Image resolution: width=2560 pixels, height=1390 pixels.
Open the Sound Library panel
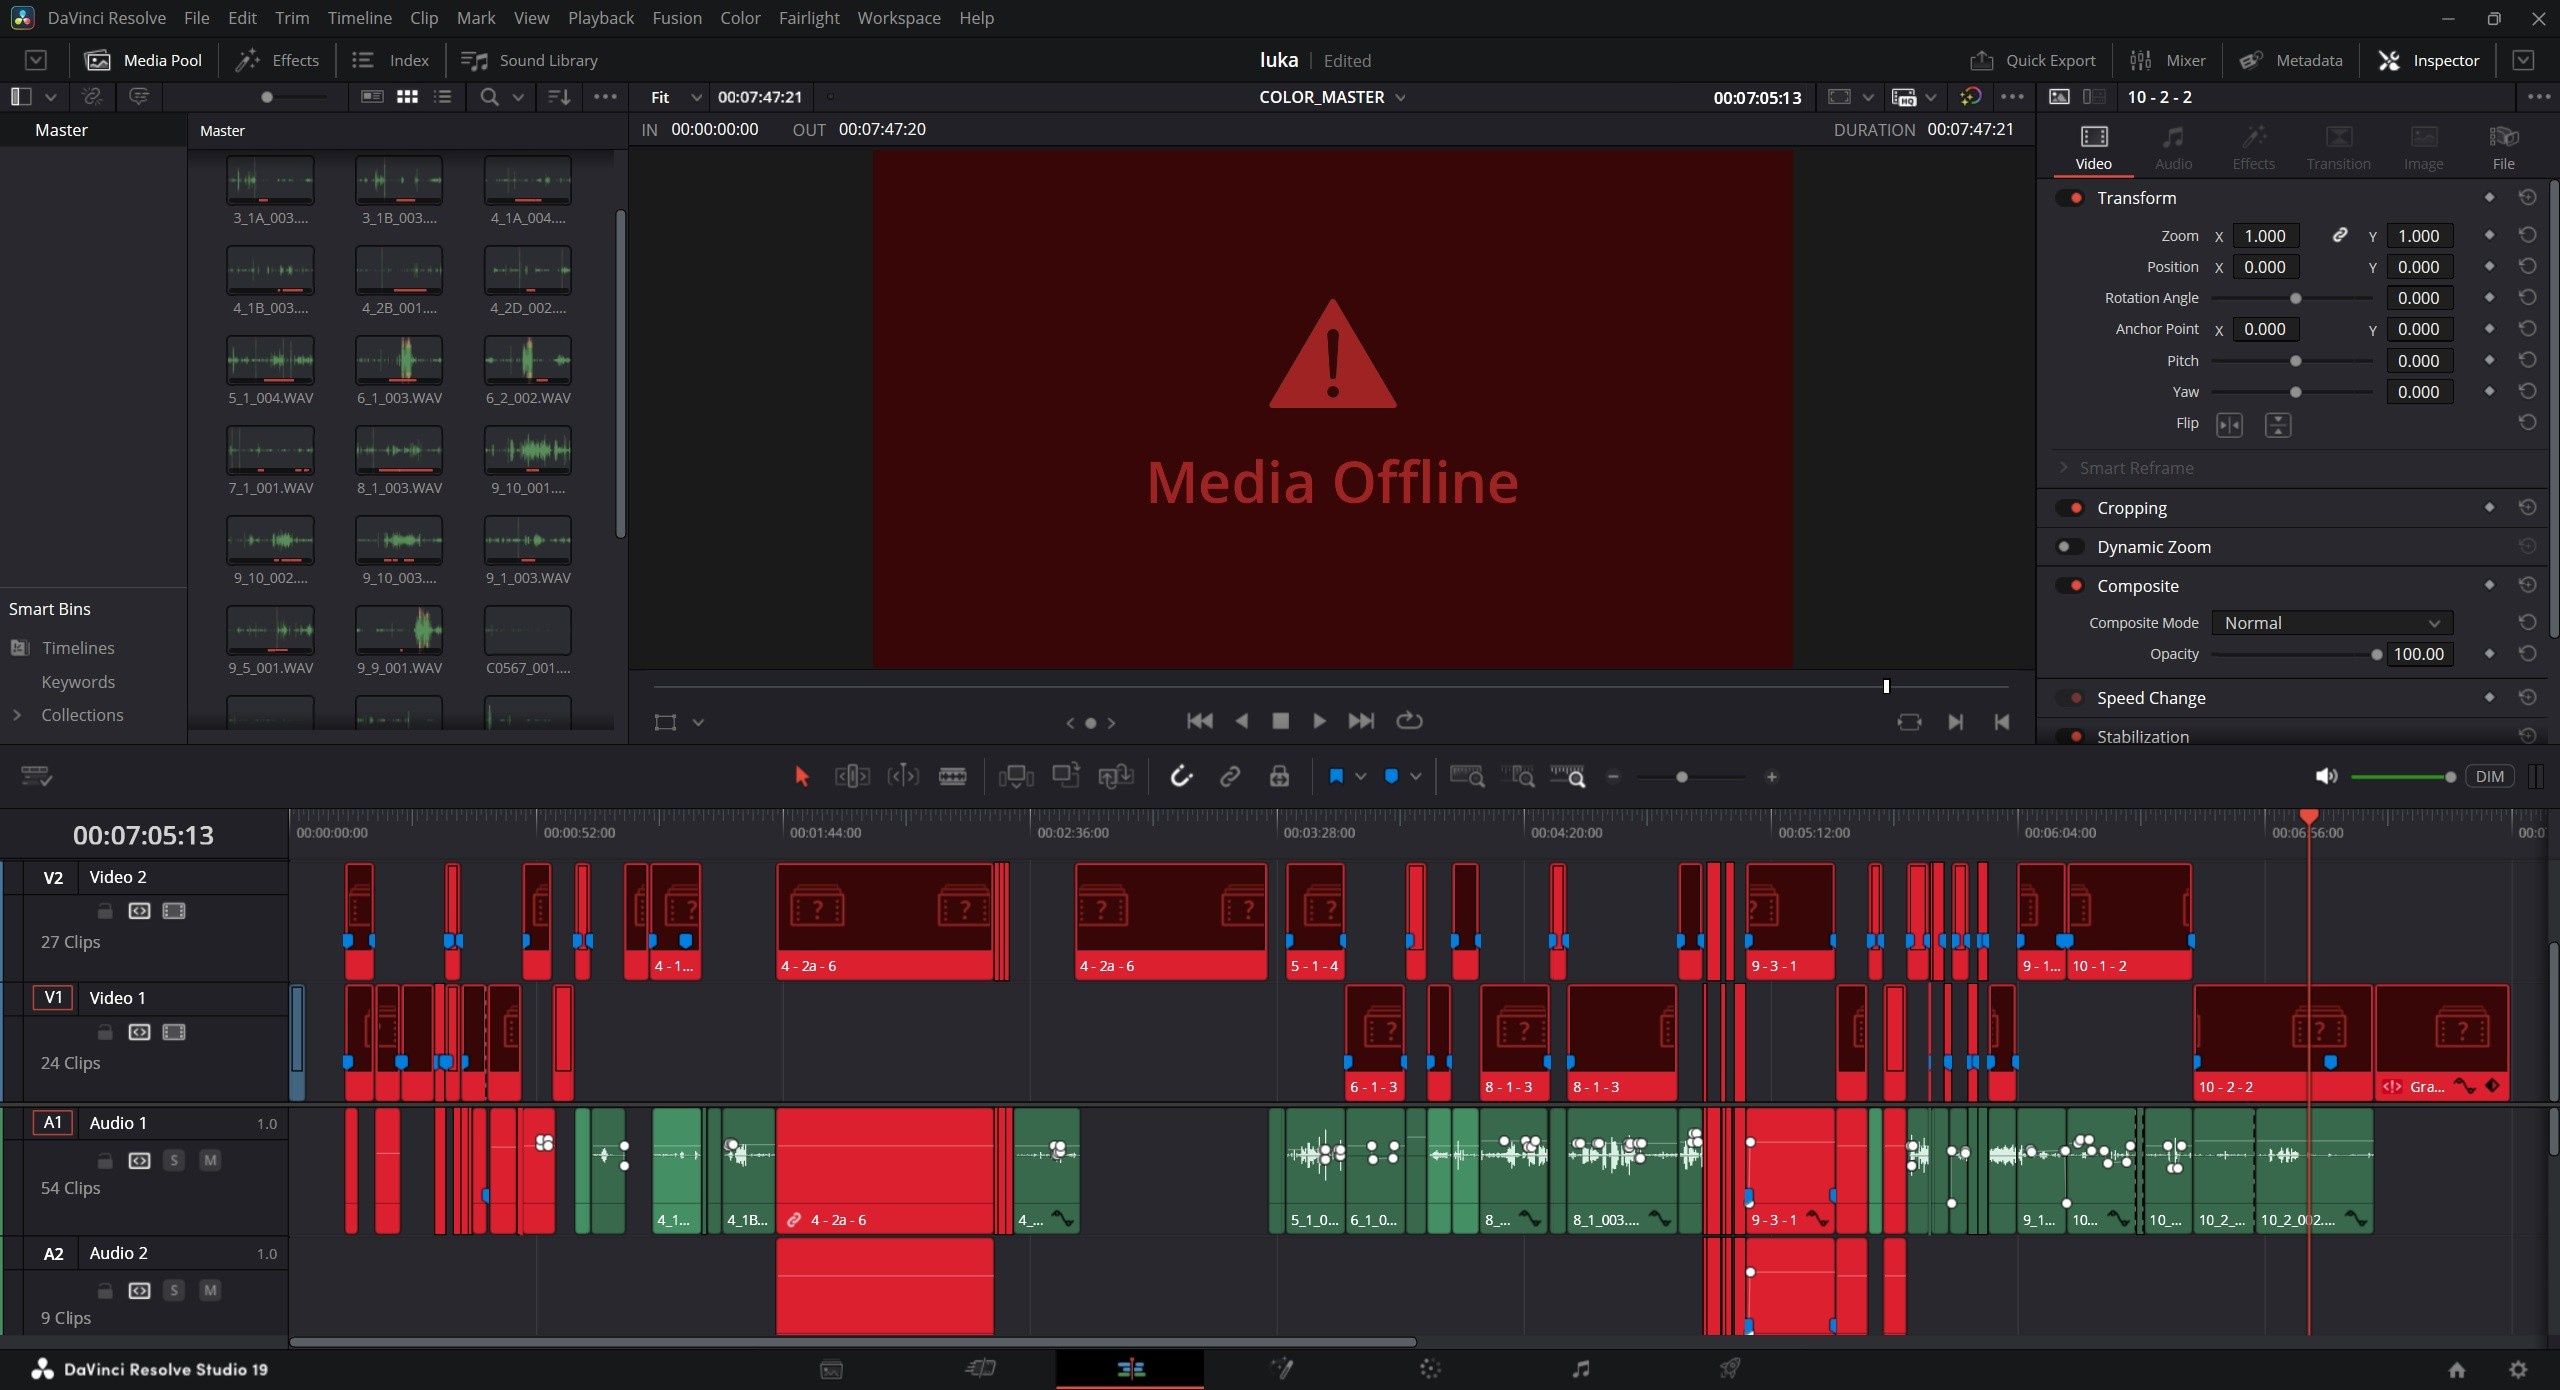click(x=531, y=60)
